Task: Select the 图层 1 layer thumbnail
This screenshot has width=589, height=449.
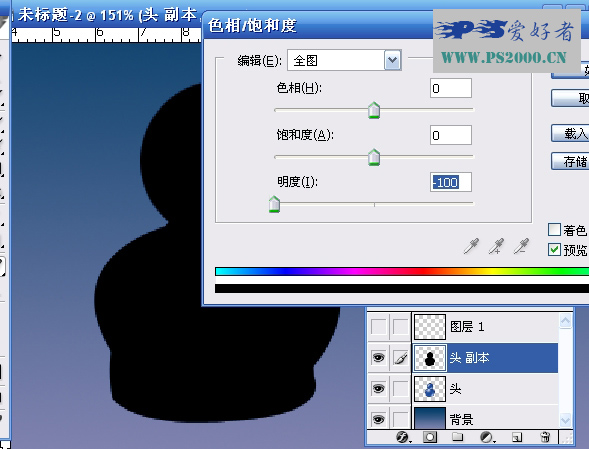Action: (430, 327)
